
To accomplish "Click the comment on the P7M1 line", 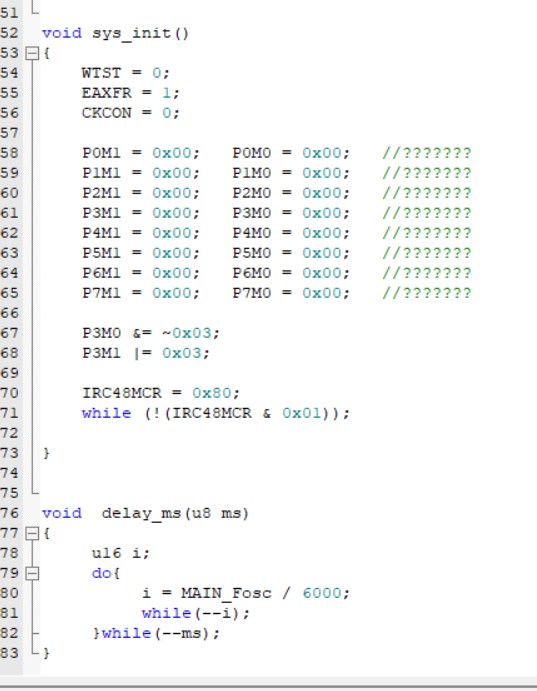I will [427, 293].
